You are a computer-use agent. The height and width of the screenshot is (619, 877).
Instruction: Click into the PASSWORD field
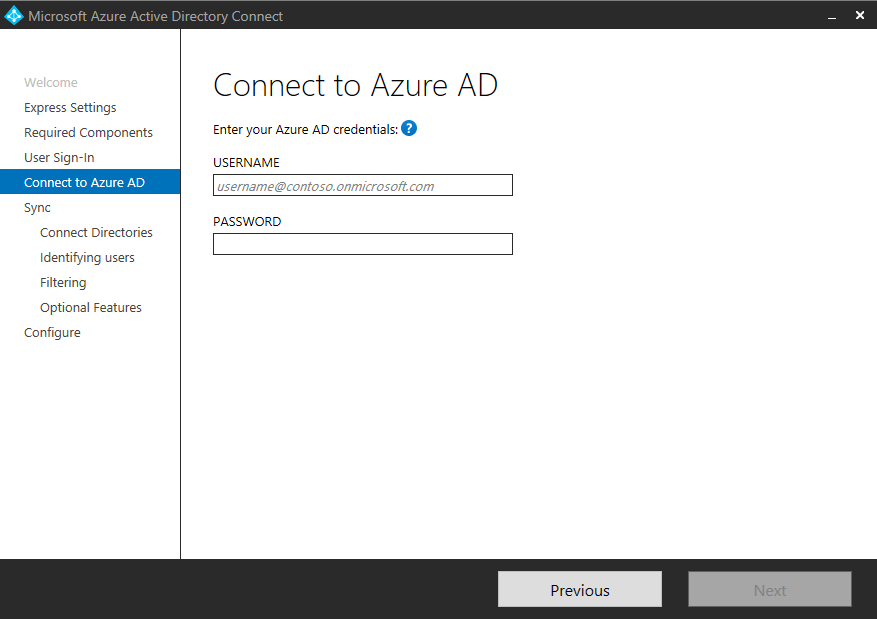pyautogui.click(x=362, y=244)
